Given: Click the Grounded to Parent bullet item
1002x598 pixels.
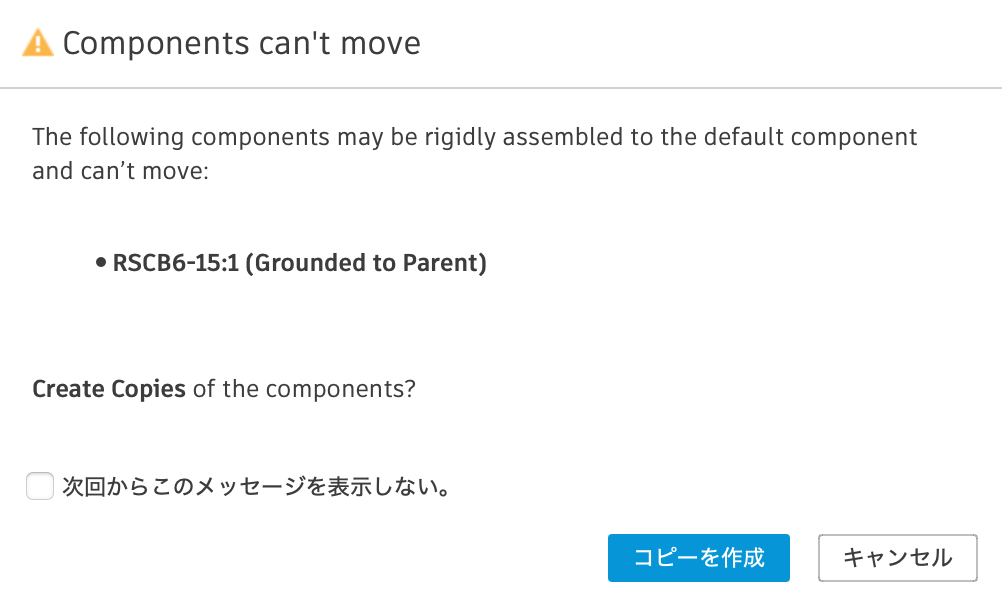Looking at the screenshot, I should pos(300,263).
